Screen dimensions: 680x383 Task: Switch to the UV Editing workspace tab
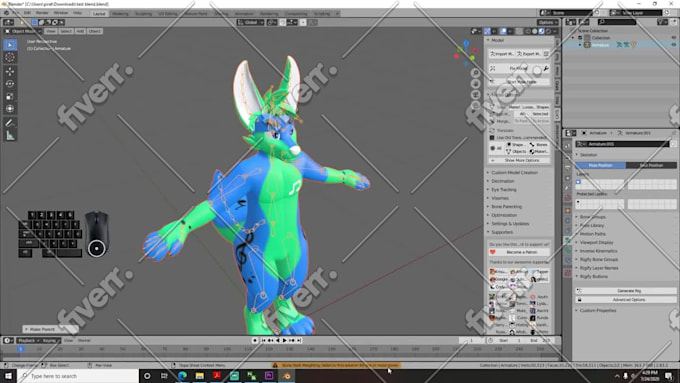pos(167,13)
